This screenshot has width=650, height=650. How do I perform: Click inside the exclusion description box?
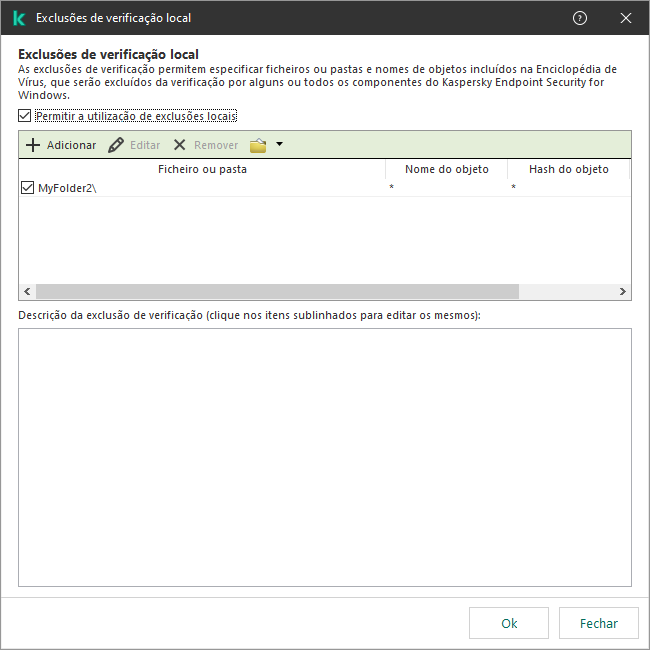coord(325,457)
